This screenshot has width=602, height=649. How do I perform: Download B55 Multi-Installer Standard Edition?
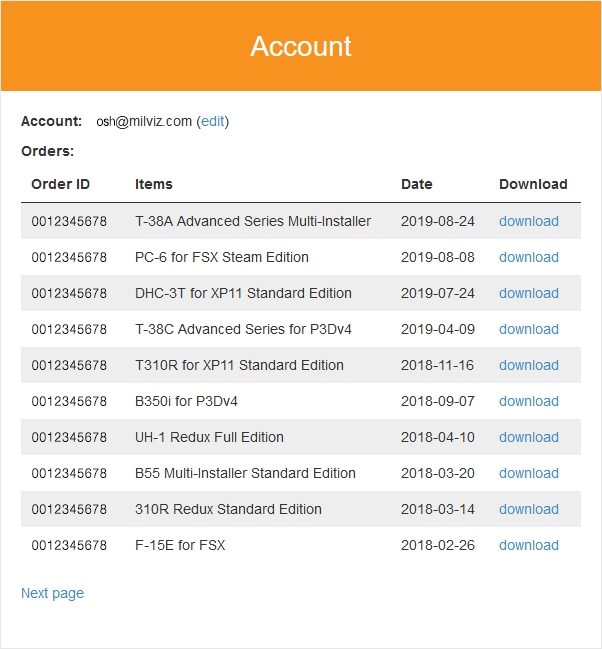click(x=528, y=473)
